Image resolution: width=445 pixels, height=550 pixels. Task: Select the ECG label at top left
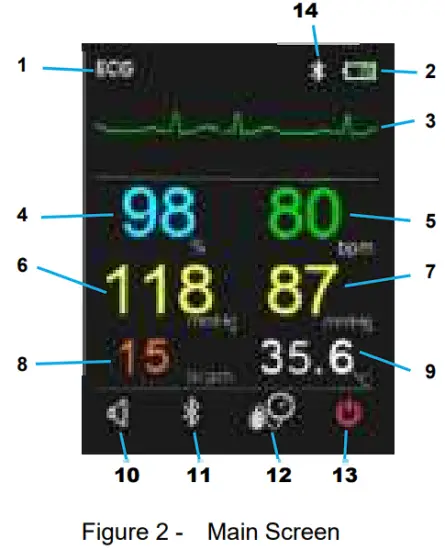tap(115, 69)
